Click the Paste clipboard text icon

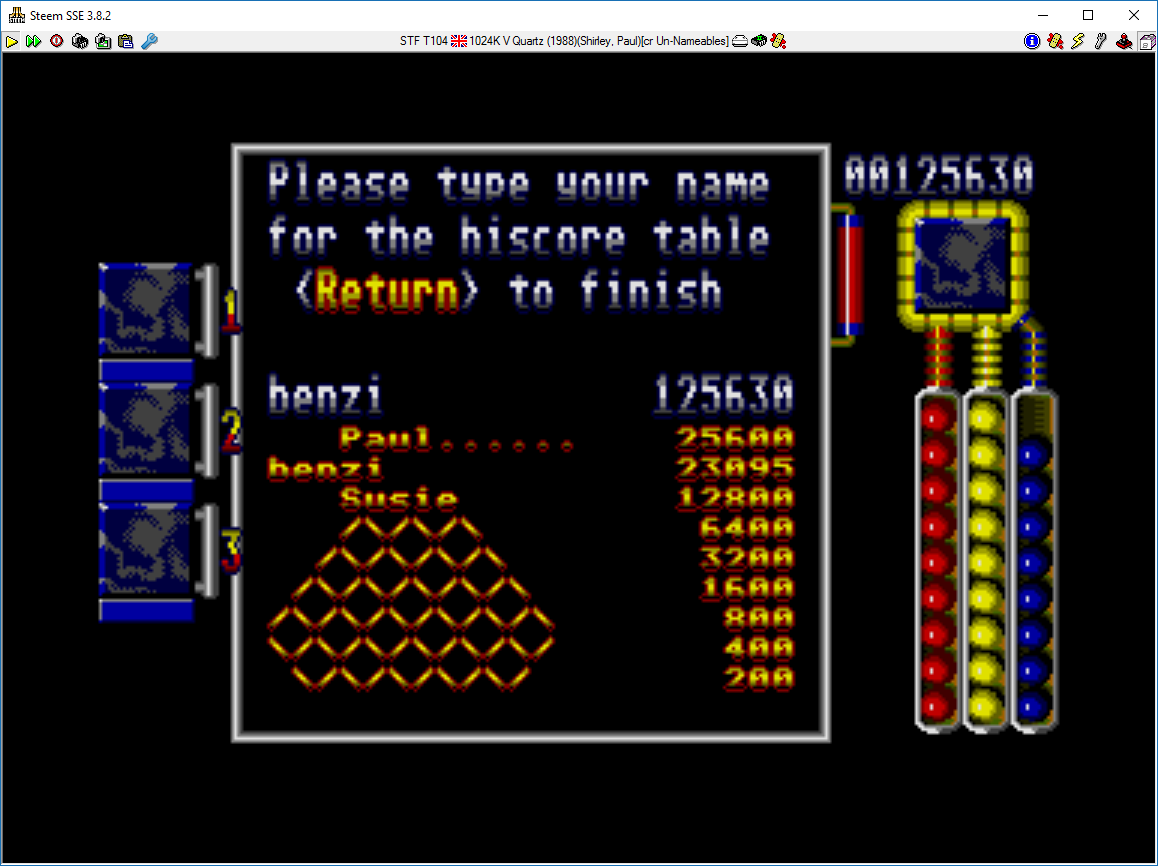pyautogui.click(x=125, y=41)
